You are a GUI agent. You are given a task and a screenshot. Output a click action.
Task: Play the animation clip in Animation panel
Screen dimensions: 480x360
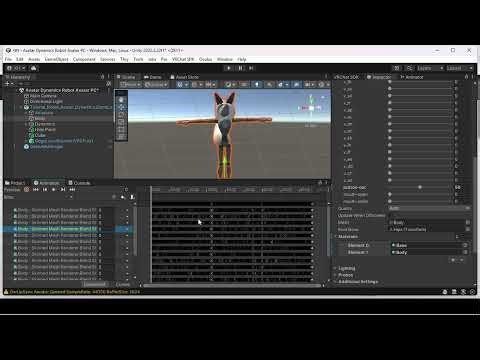point(54,189)
